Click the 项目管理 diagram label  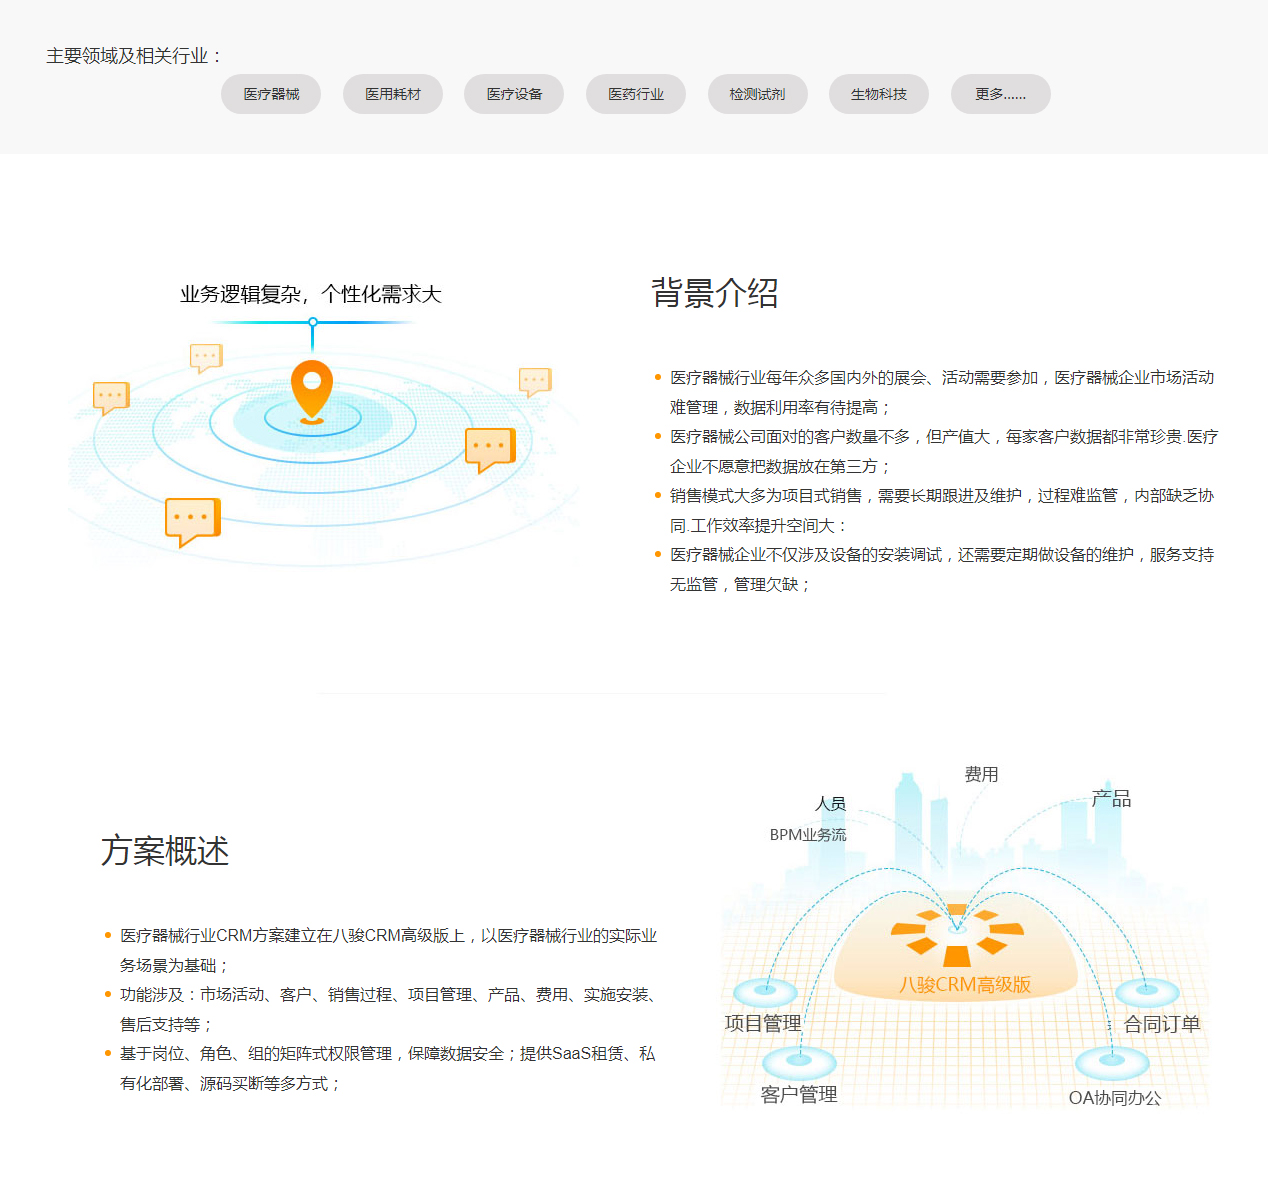(x=763, y=1023)
